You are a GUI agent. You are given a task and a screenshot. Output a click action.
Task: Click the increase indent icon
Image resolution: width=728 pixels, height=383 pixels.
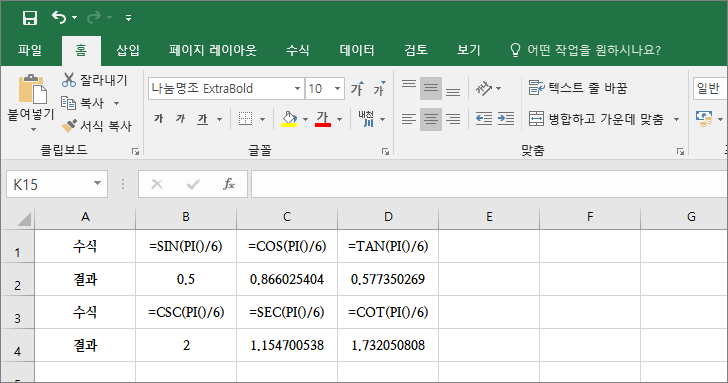pyautogui.click(x=506, y=119)
